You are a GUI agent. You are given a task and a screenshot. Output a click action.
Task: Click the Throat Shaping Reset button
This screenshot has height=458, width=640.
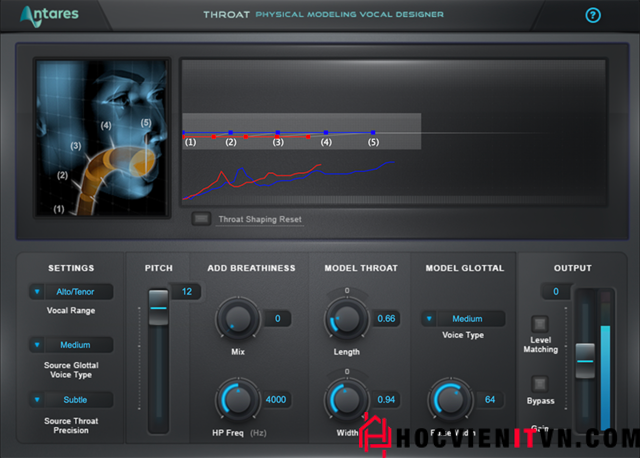[201, 219]
